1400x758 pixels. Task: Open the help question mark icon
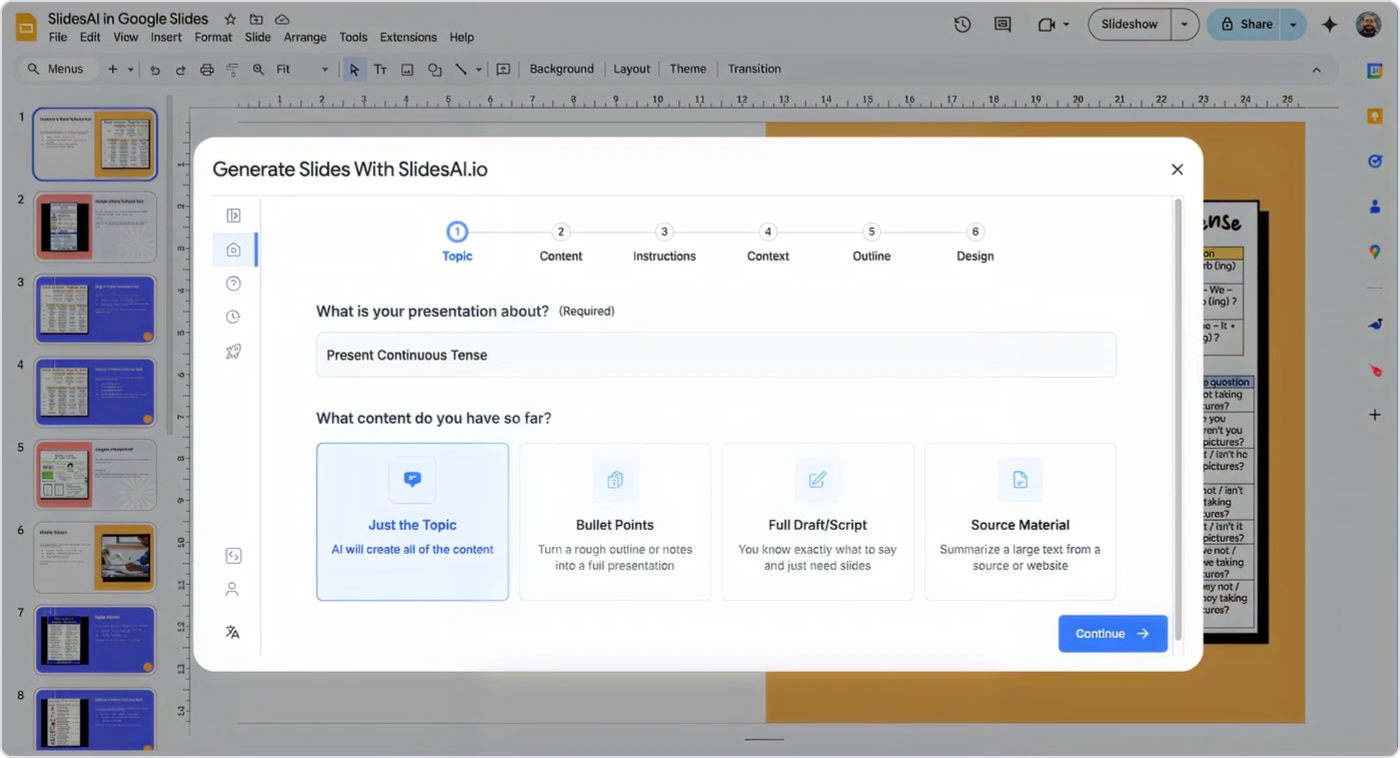[233, 284]
